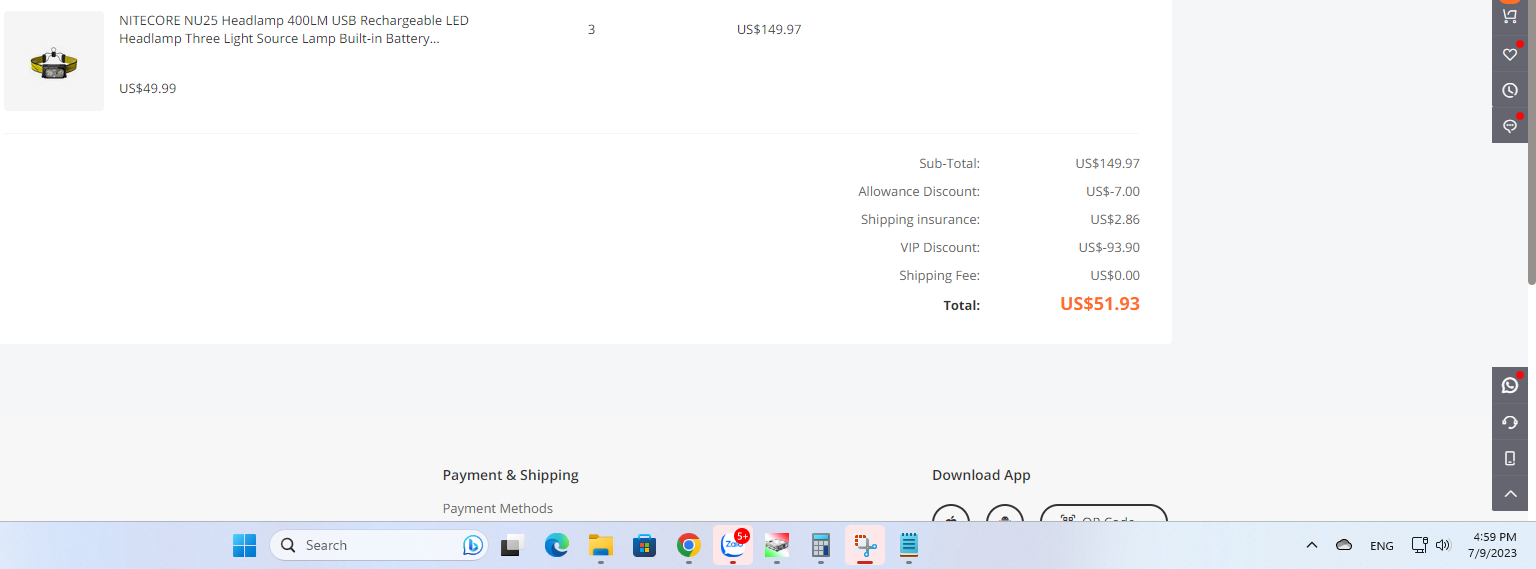Open the chat message bubble icon

(1510, 126)
